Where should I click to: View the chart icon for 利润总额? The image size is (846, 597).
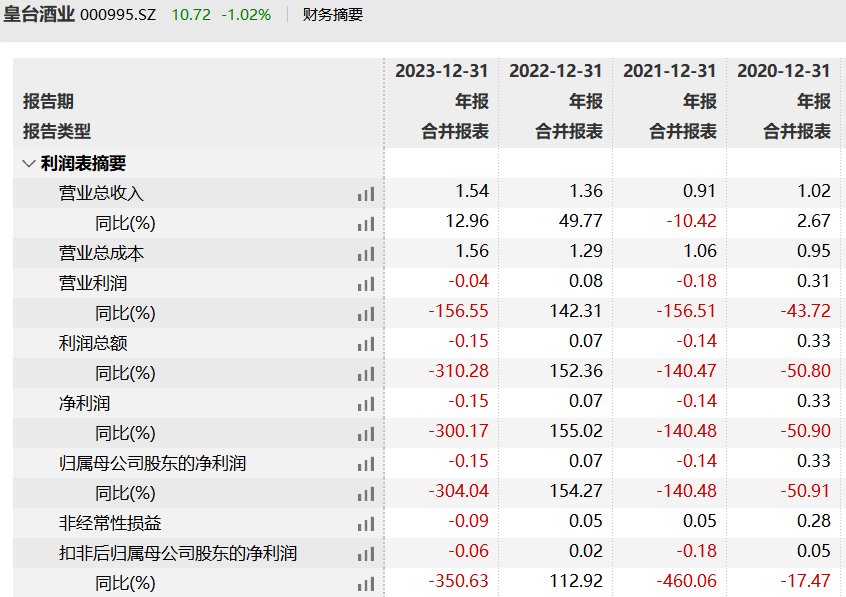(366, 344)
